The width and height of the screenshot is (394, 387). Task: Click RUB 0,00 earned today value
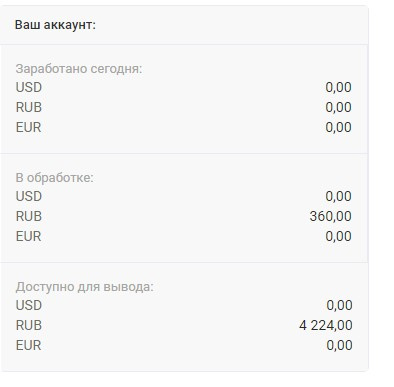tap(338, 107)
